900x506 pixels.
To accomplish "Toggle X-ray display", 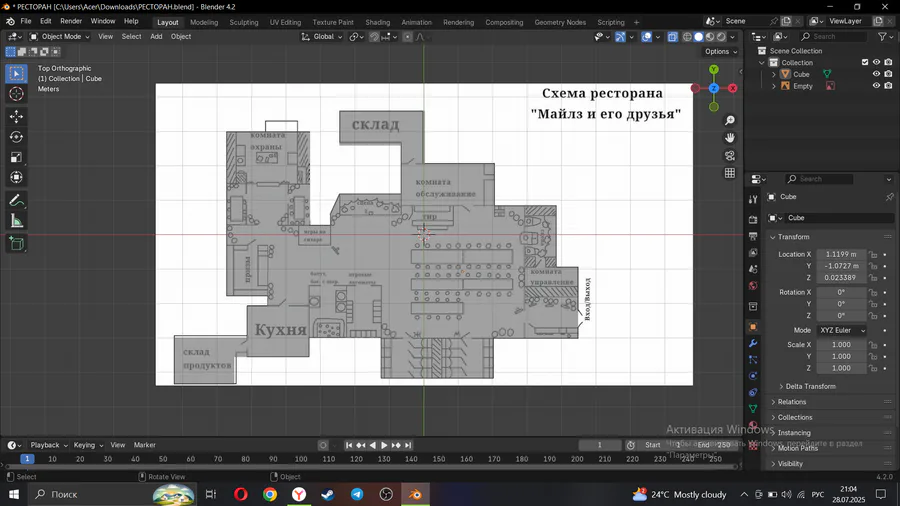I will coord(672,37).
